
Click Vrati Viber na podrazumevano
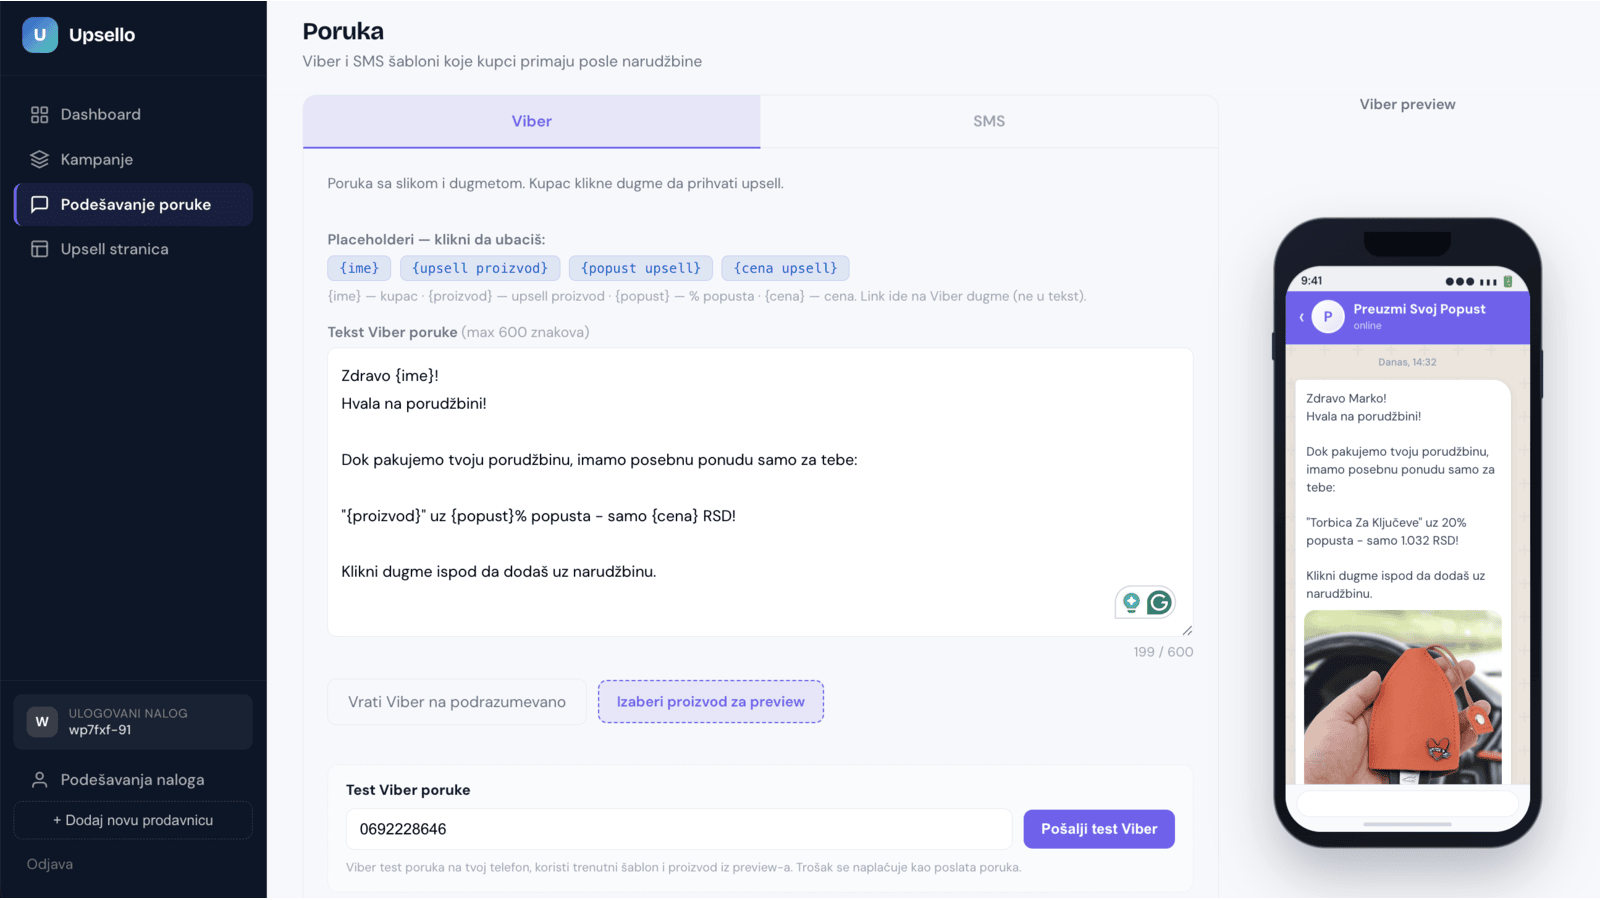pos(457,702)
